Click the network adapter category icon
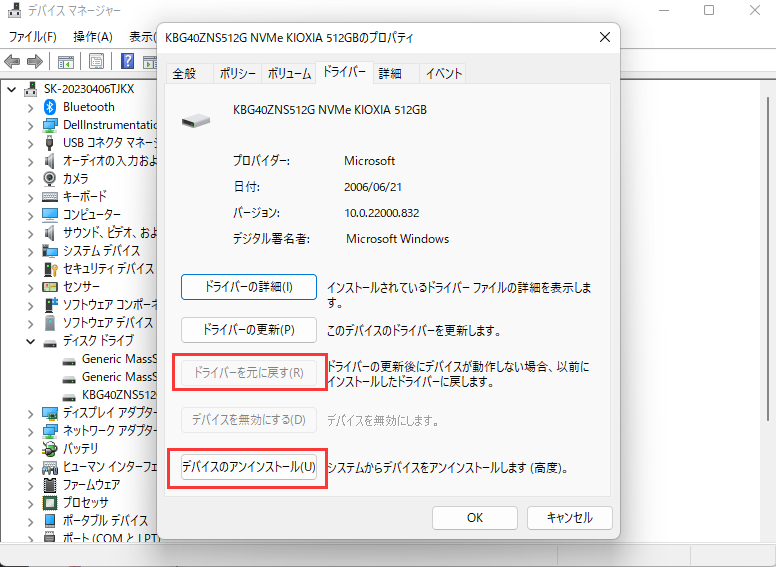This screenshot has height=567, width=776. (49, 431)
